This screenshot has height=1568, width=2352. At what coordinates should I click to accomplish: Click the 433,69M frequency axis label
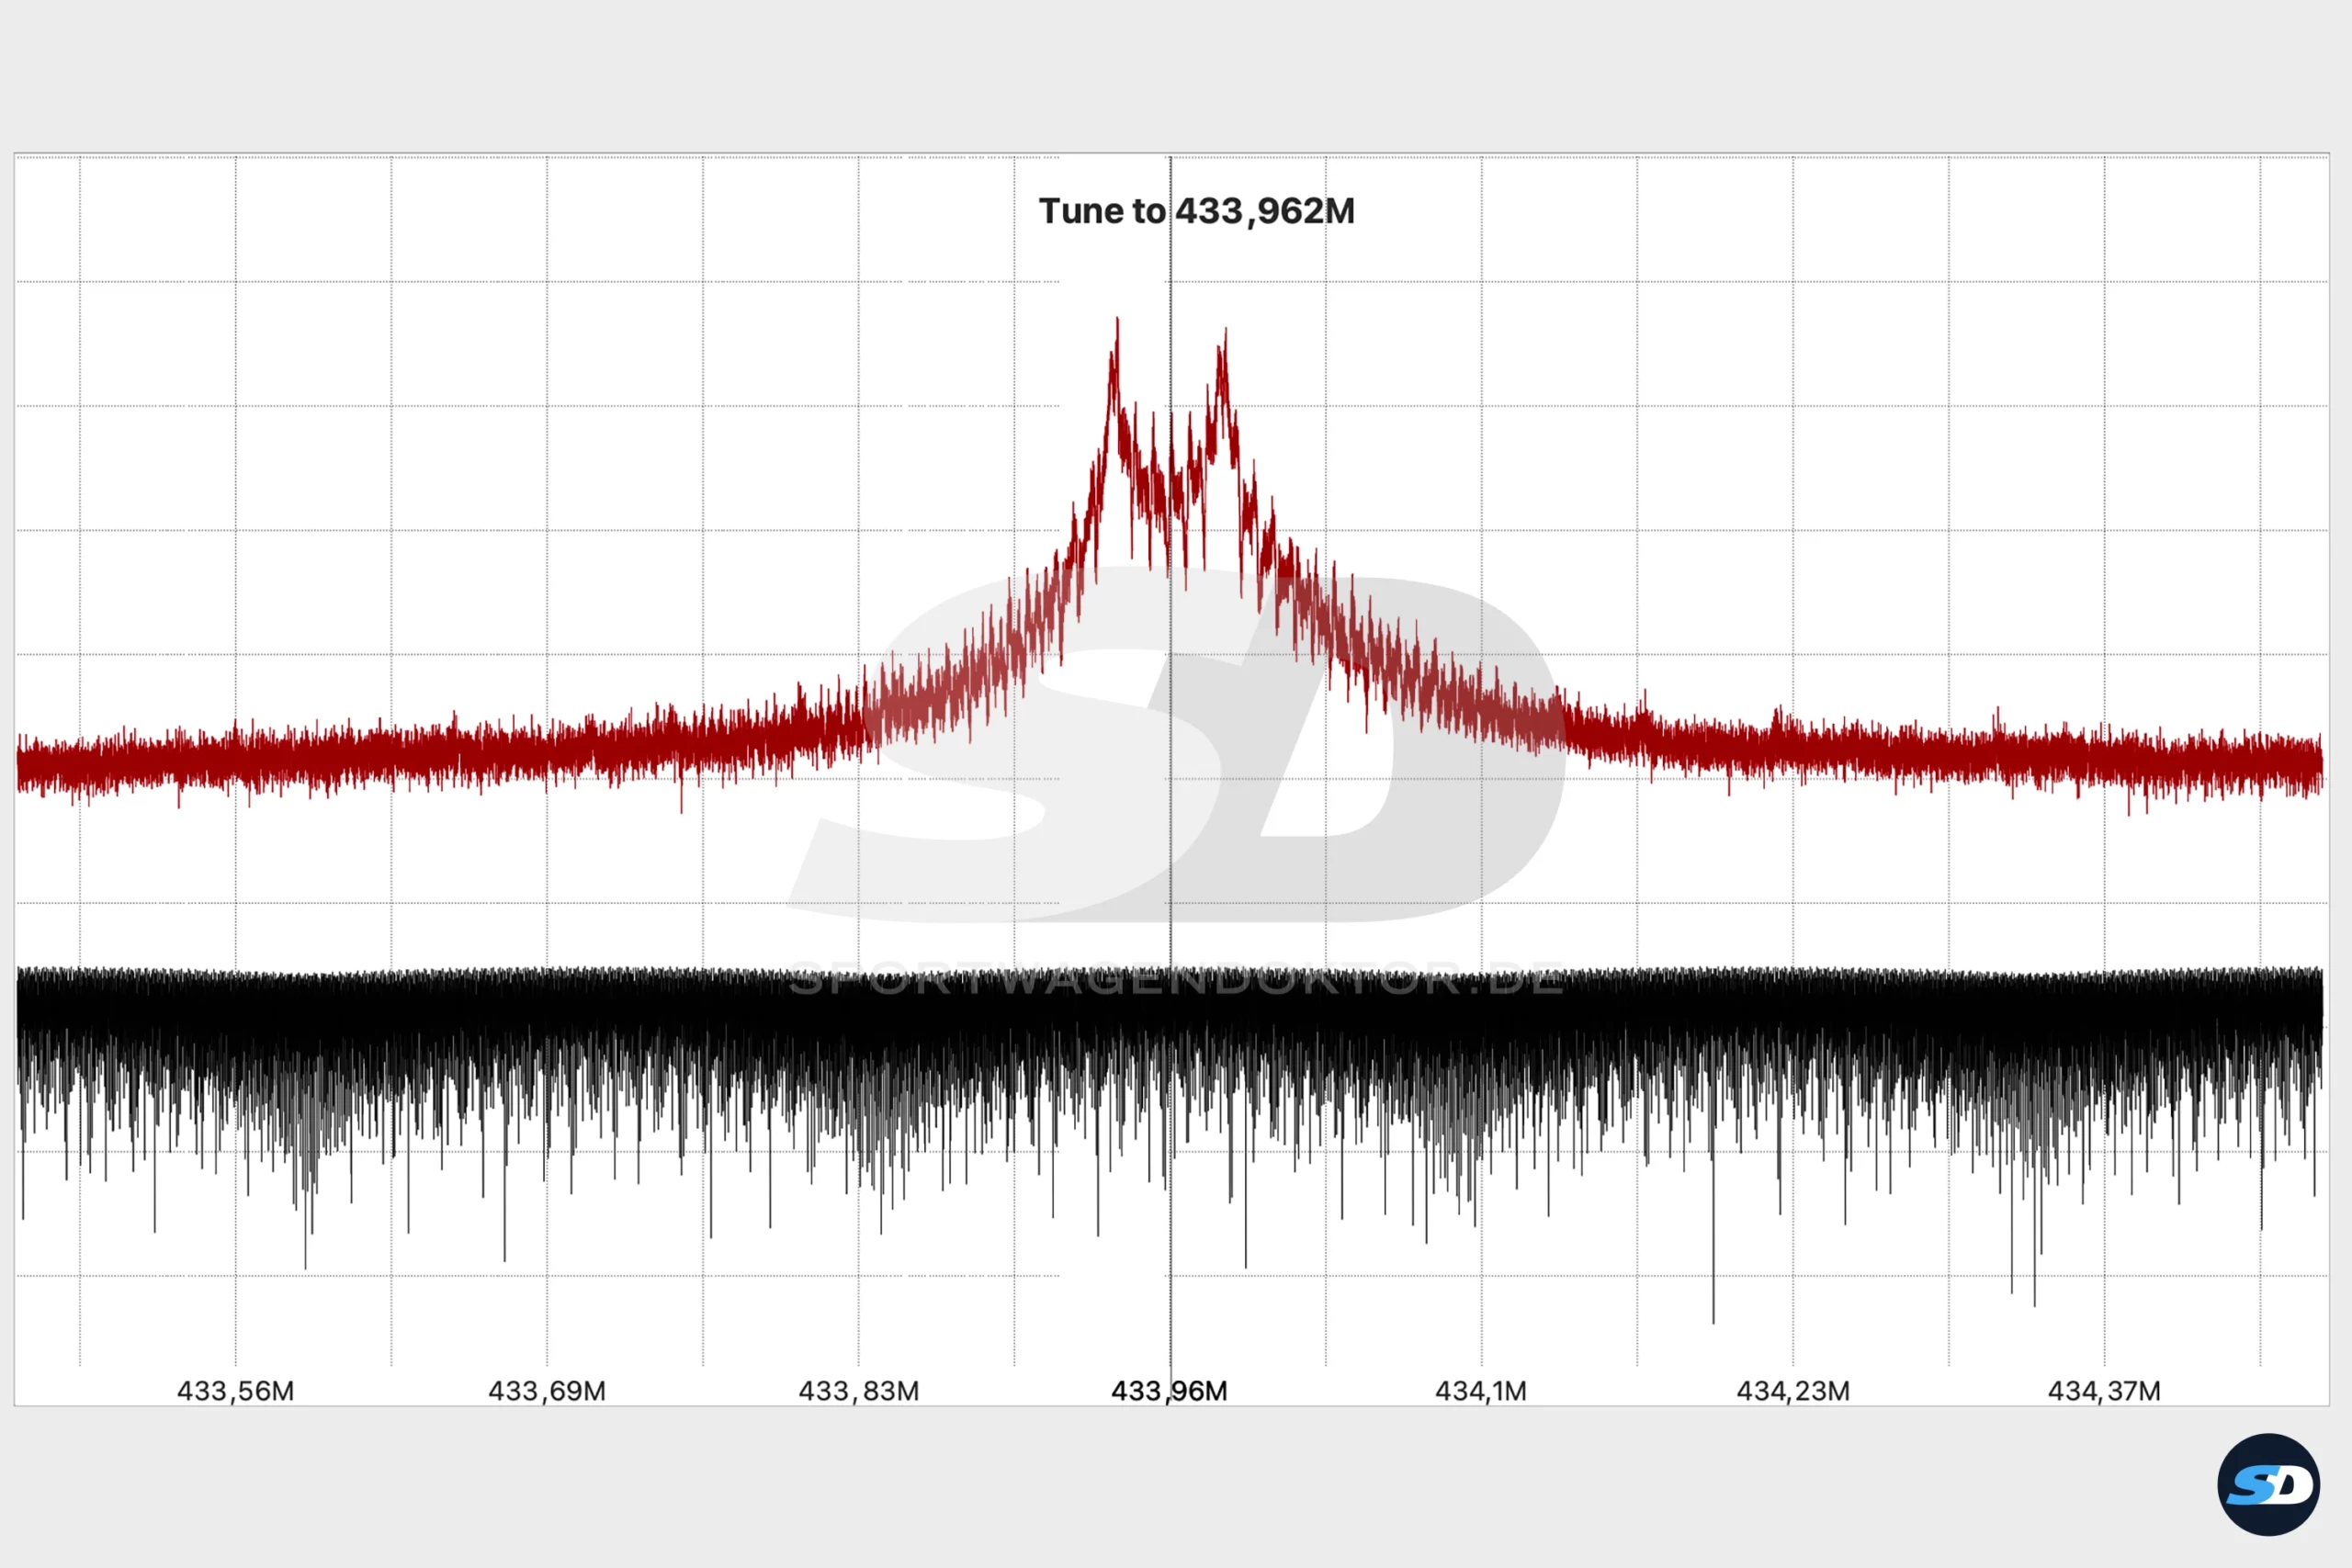coord(547,1391)
